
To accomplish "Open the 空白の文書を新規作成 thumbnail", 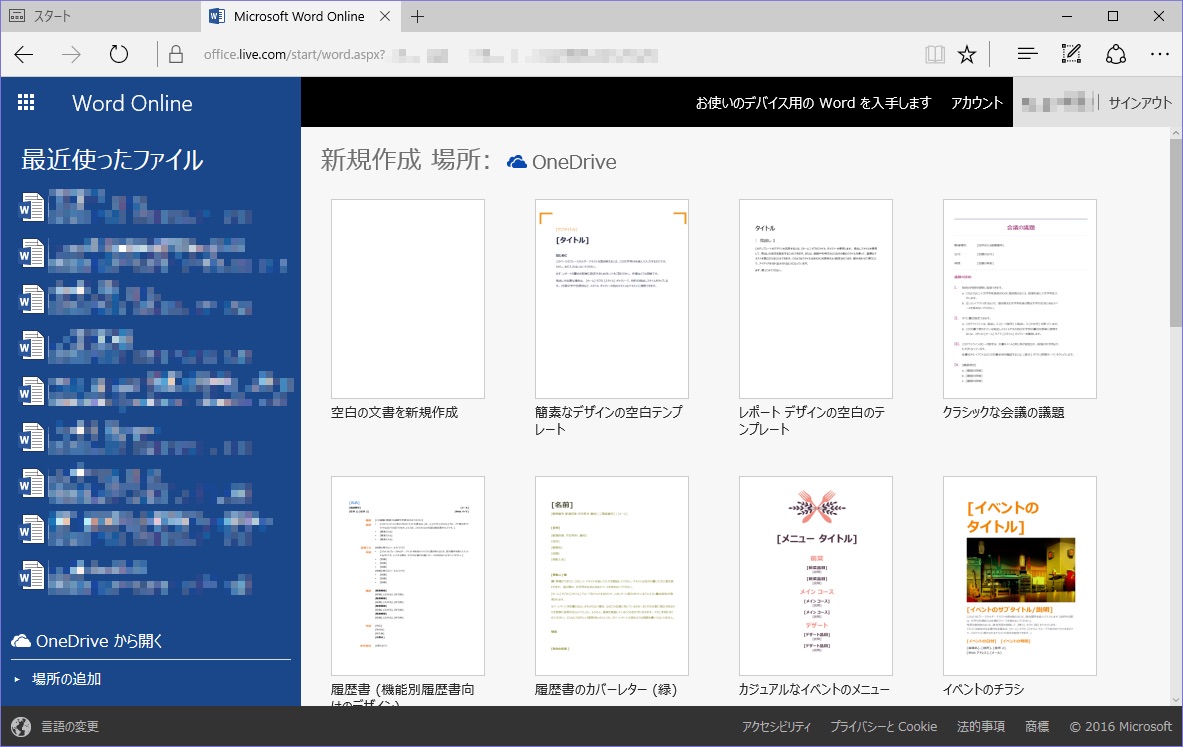I will click(408, 299).
